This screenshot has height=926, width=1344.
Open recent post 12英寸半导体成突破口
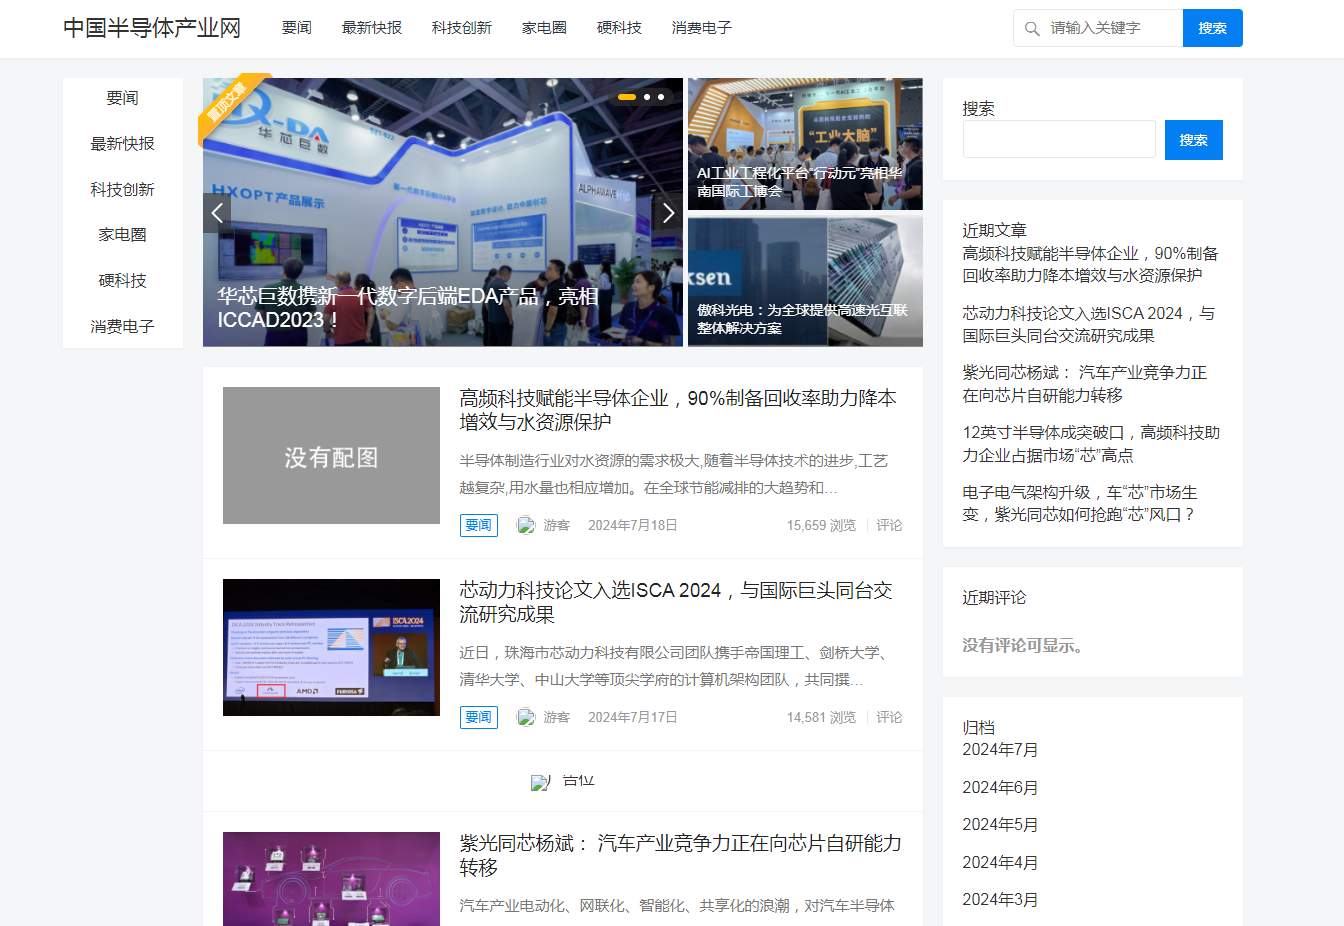coord(1091,444)
